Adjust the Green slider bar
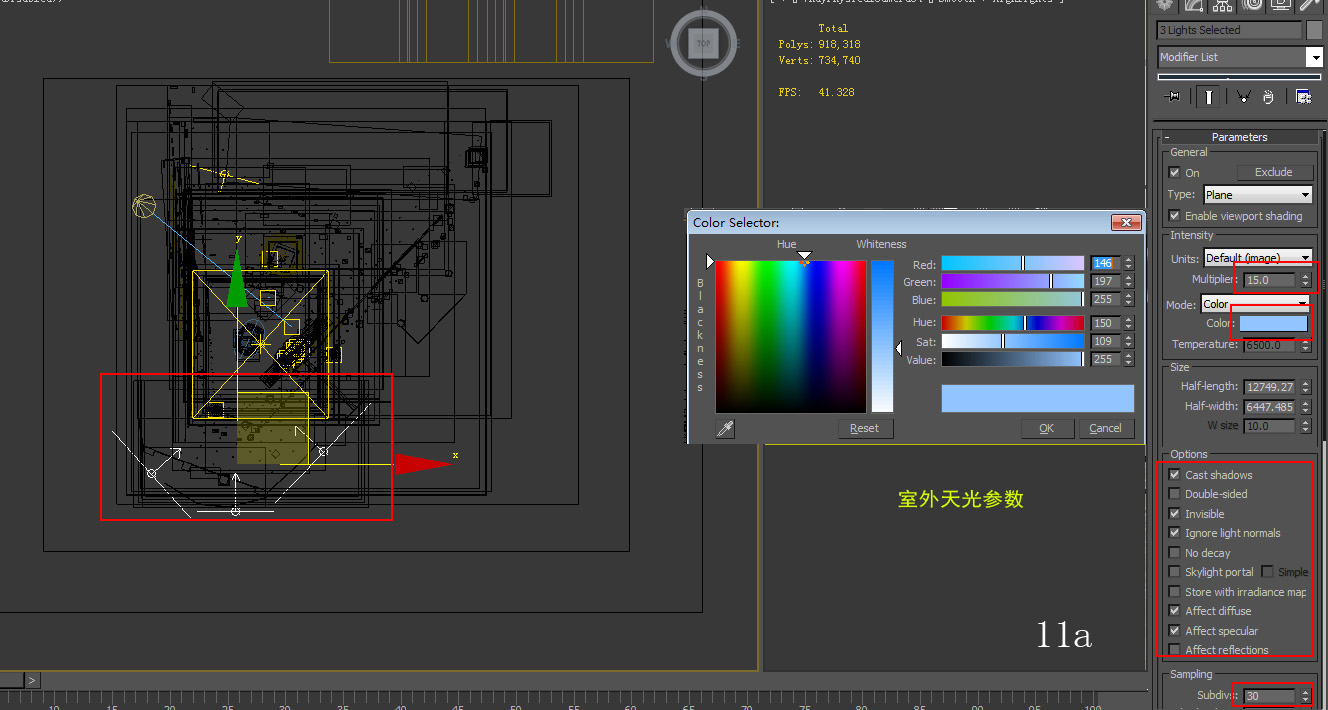The width and height of the screenshot is (1328, 710). pyautogui.click(x=1012, y=282)
